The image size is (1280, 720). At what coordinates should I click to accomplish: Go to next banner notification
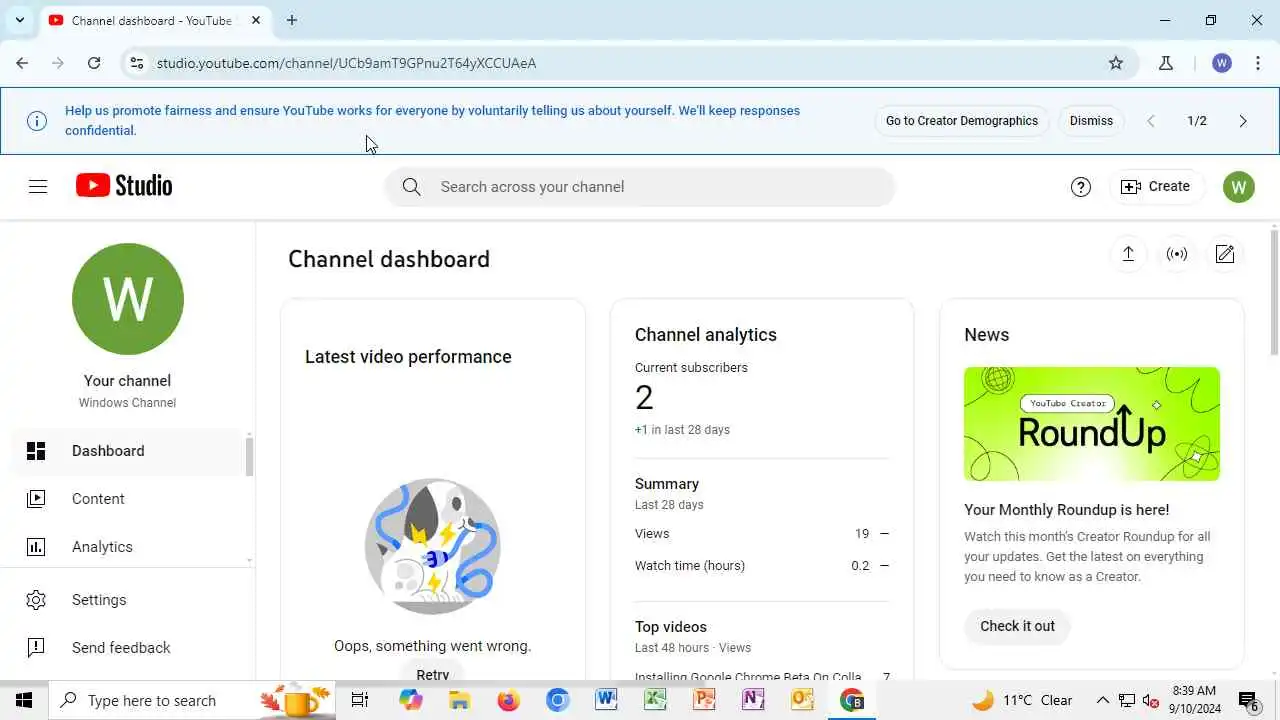(x=1243, y=121)
